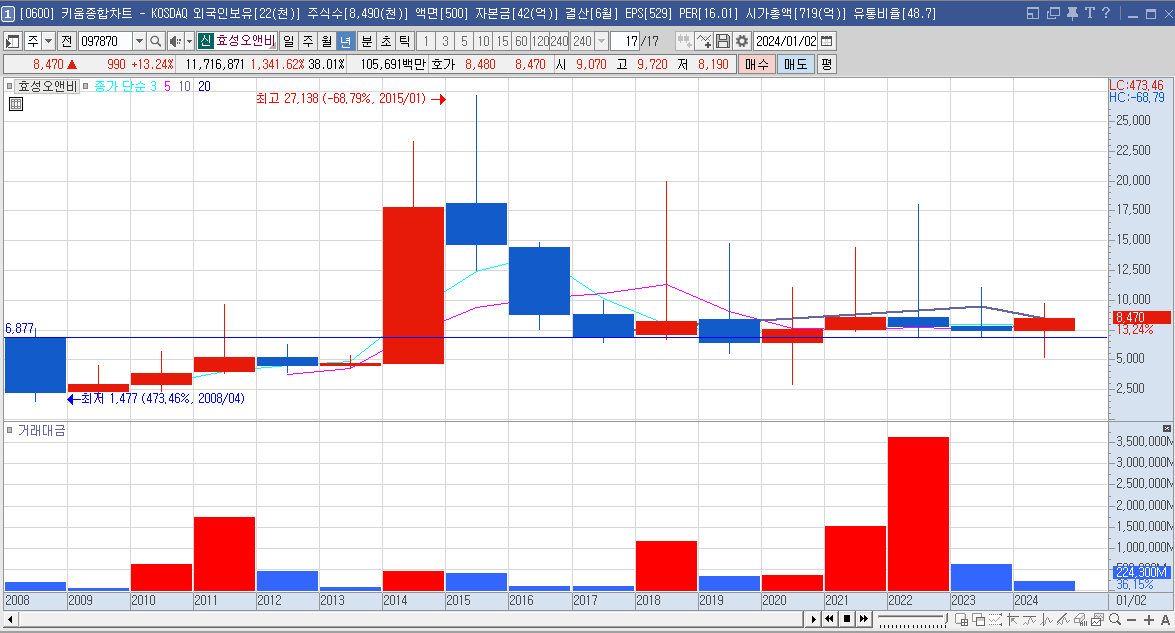Click the screen layout icon in title bar
The width and height of the screenshot is (1175, 633).
1033,13
